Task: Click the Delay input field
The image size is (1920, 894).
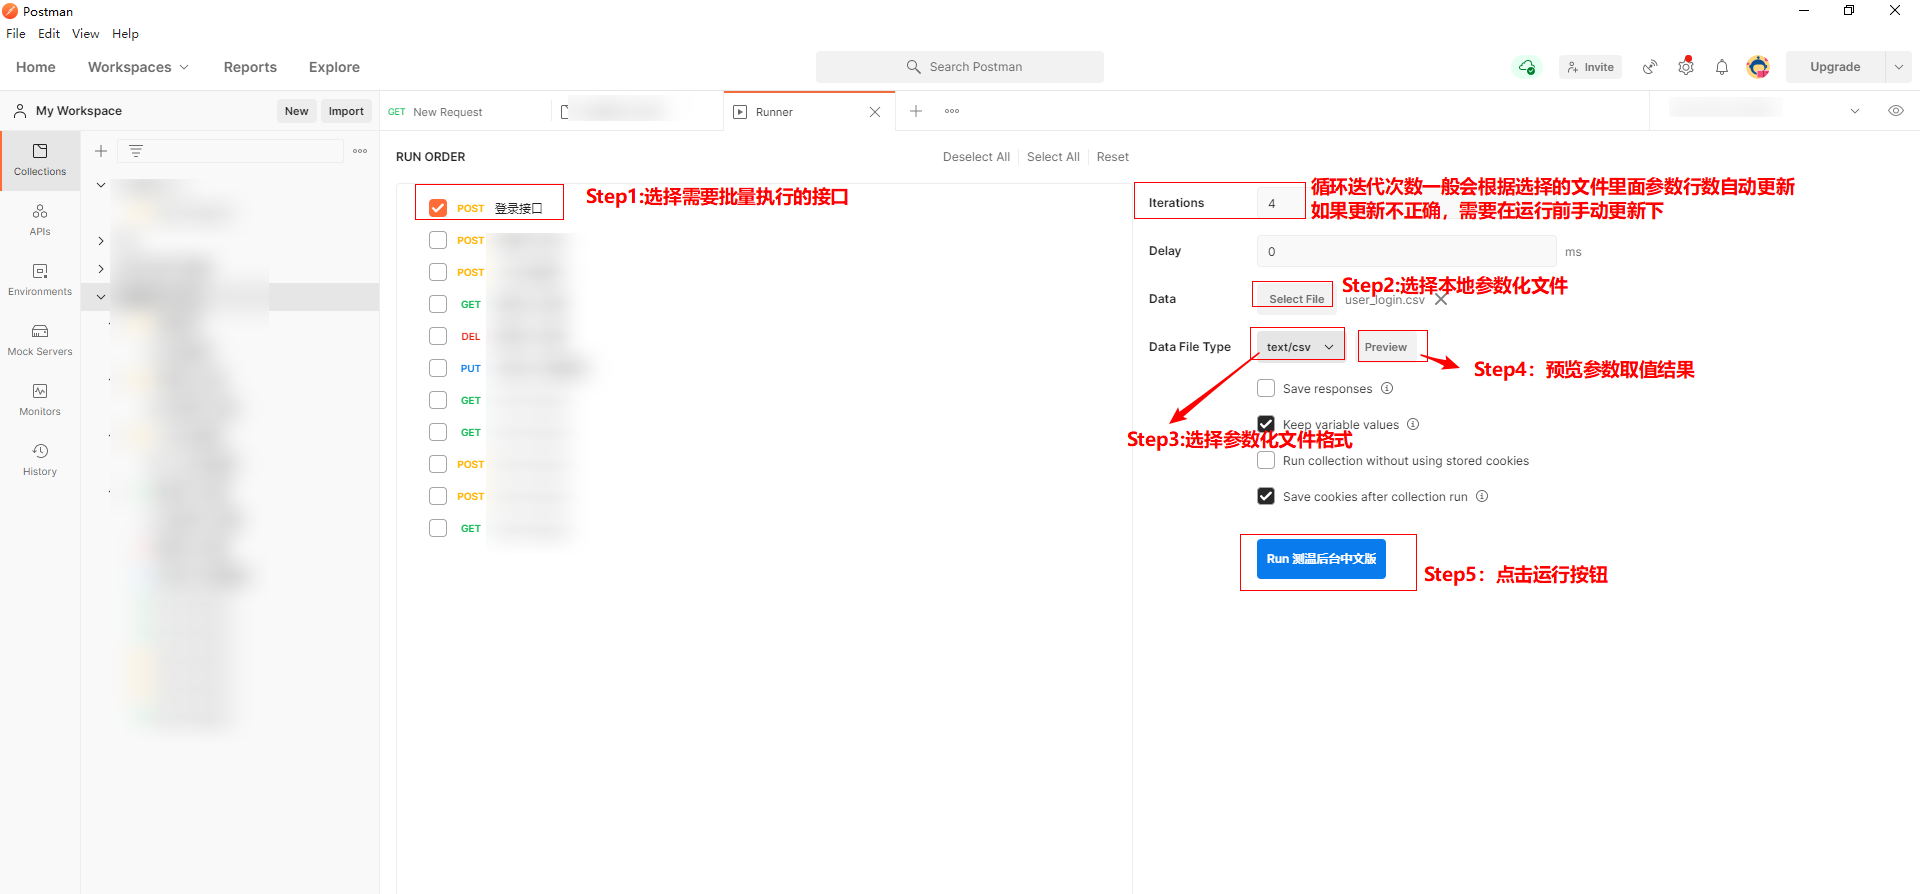Action: coord(1406,251)
